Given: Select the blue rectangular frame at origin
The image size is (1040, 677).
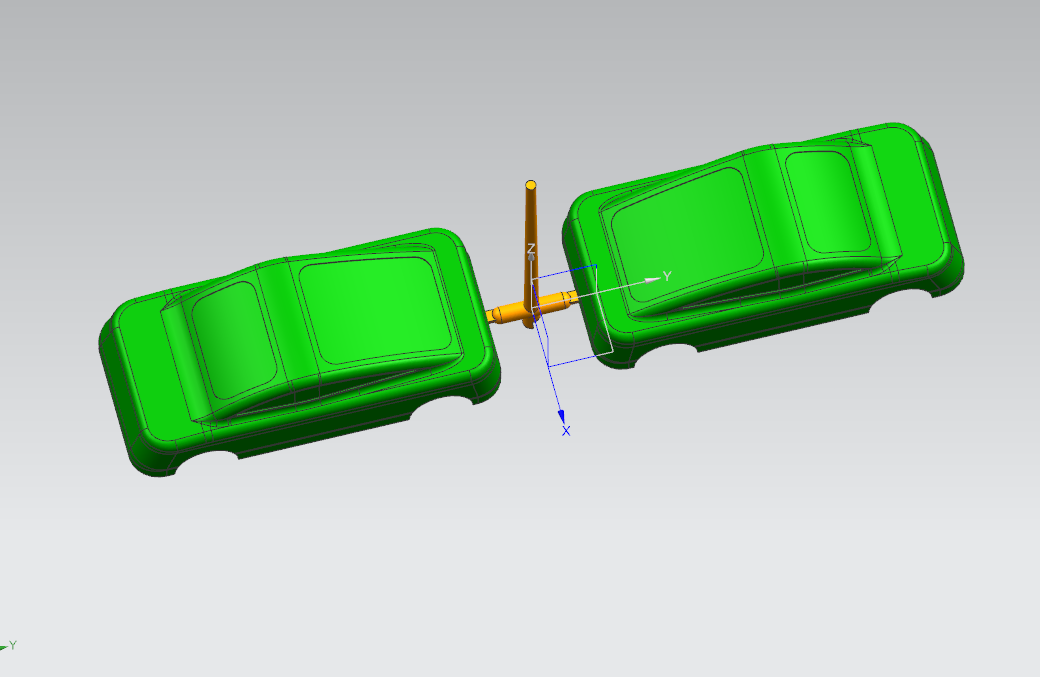Looking at the screenshot, I should coord(572,316).
